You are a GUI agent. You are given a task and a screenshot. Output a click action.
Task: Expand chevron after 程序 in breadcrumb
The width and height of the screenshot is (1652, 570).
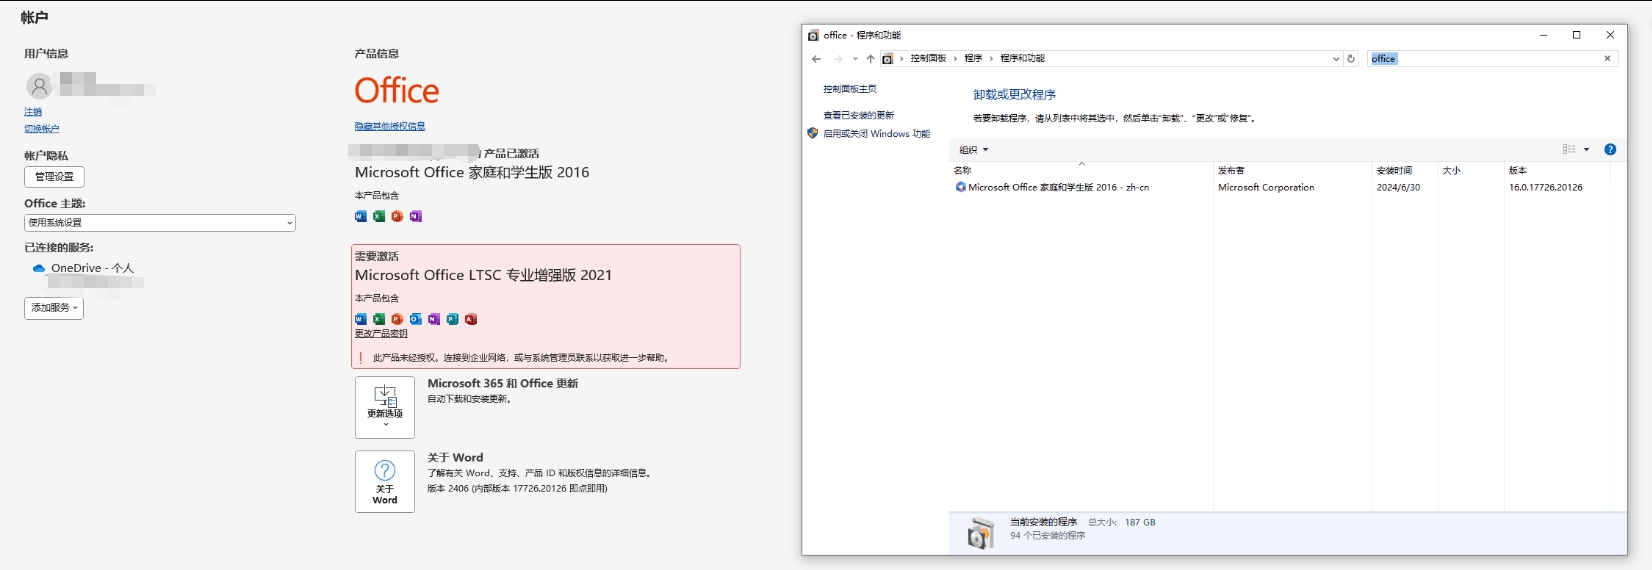tap(991, 59)
